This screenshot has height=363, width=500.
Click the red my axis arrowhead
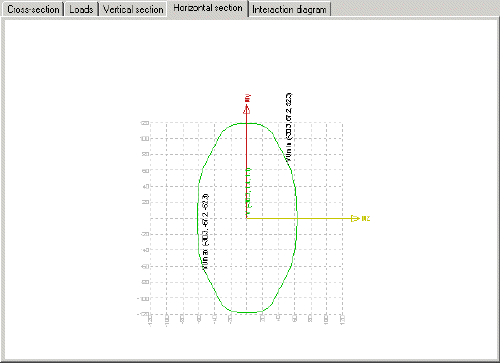point(247,109)
